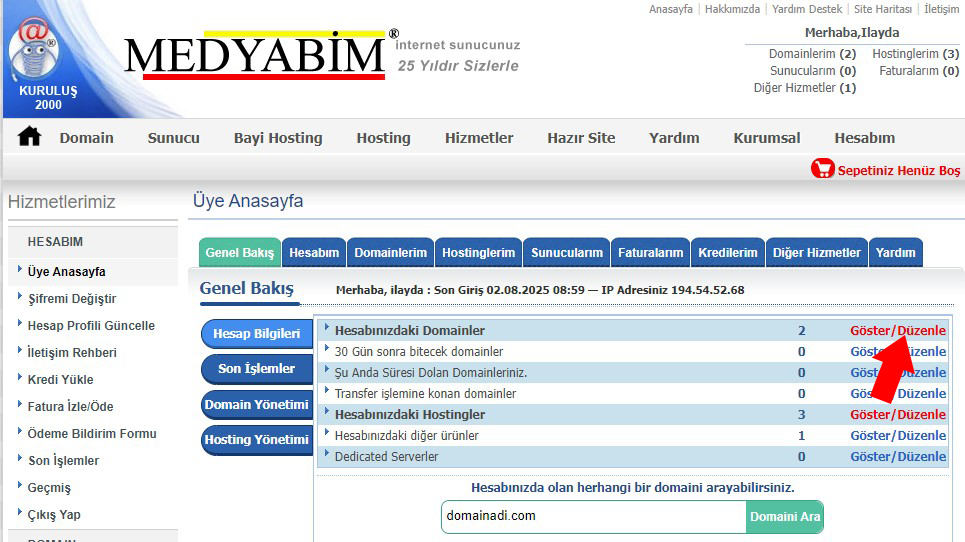
Task: Click Domainlerim (2) in the account summary
Action: pyautogui.click(x=812, y=54)
